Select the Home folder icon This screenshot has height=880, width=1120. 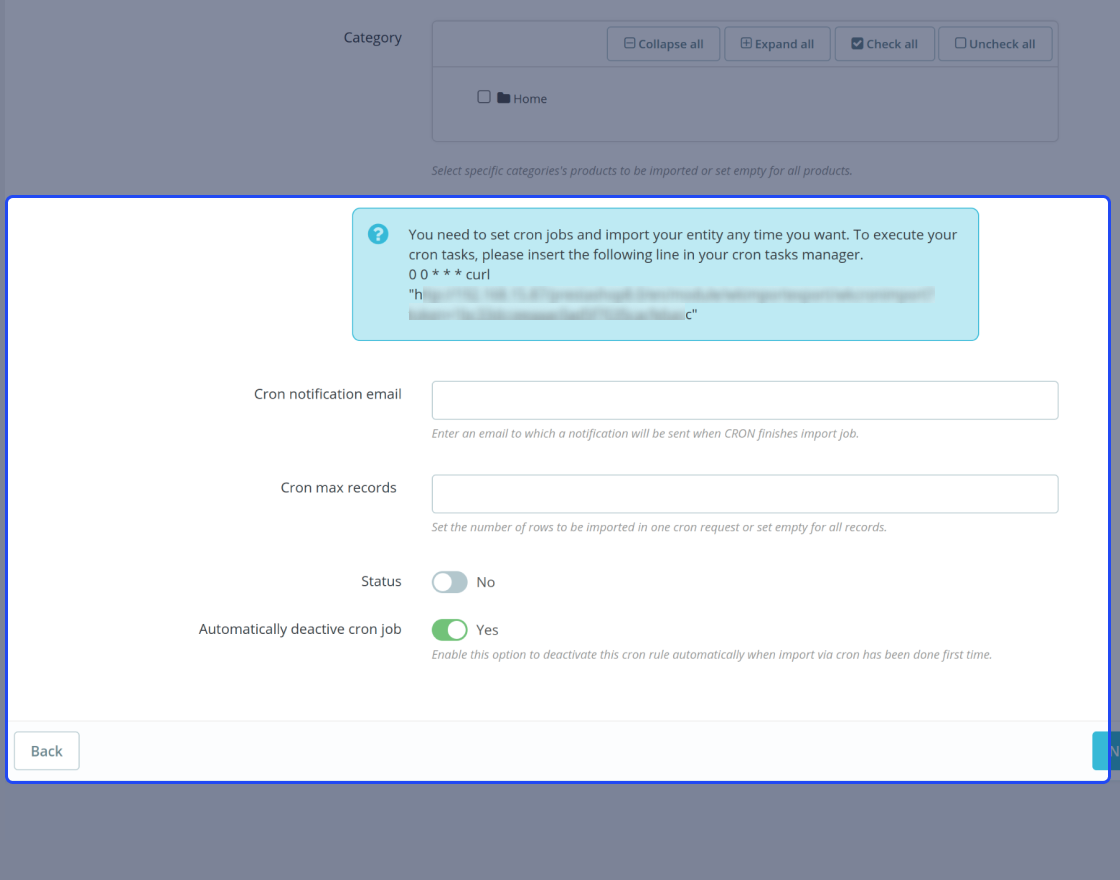[x=504, y=98]
